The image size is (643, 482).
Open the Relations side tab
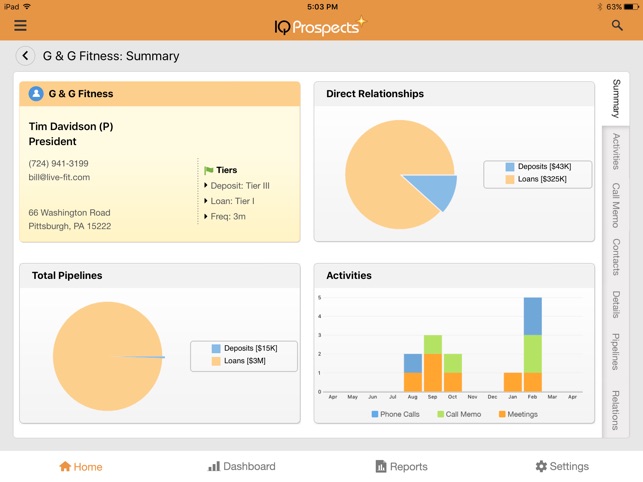click(x=616, y=410)
